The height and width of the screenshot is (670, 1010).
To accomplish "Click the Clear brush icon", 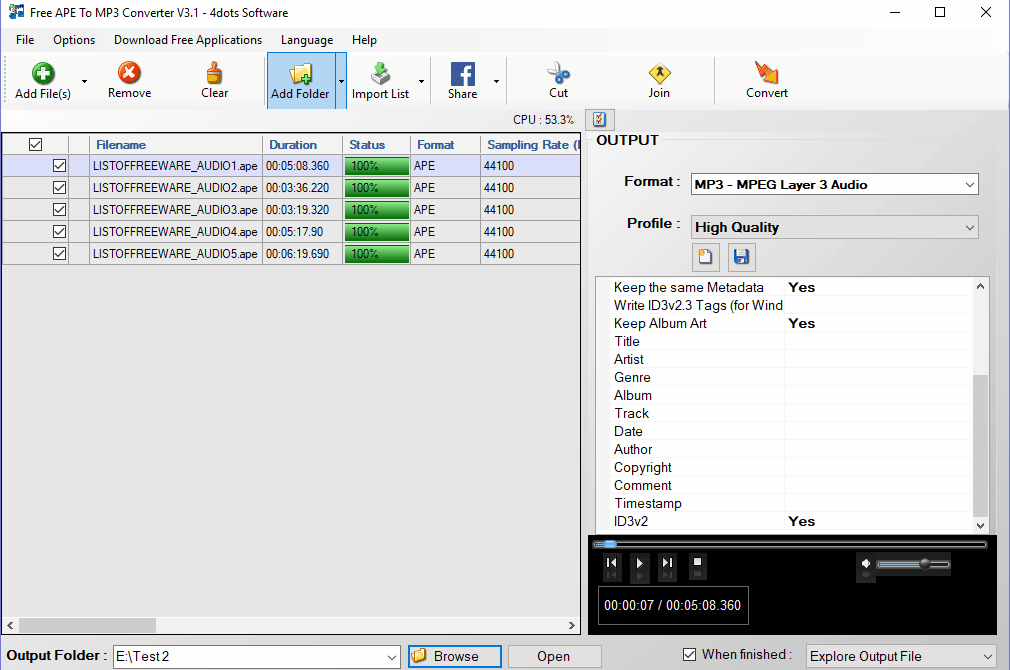I will tap(214, 73).
